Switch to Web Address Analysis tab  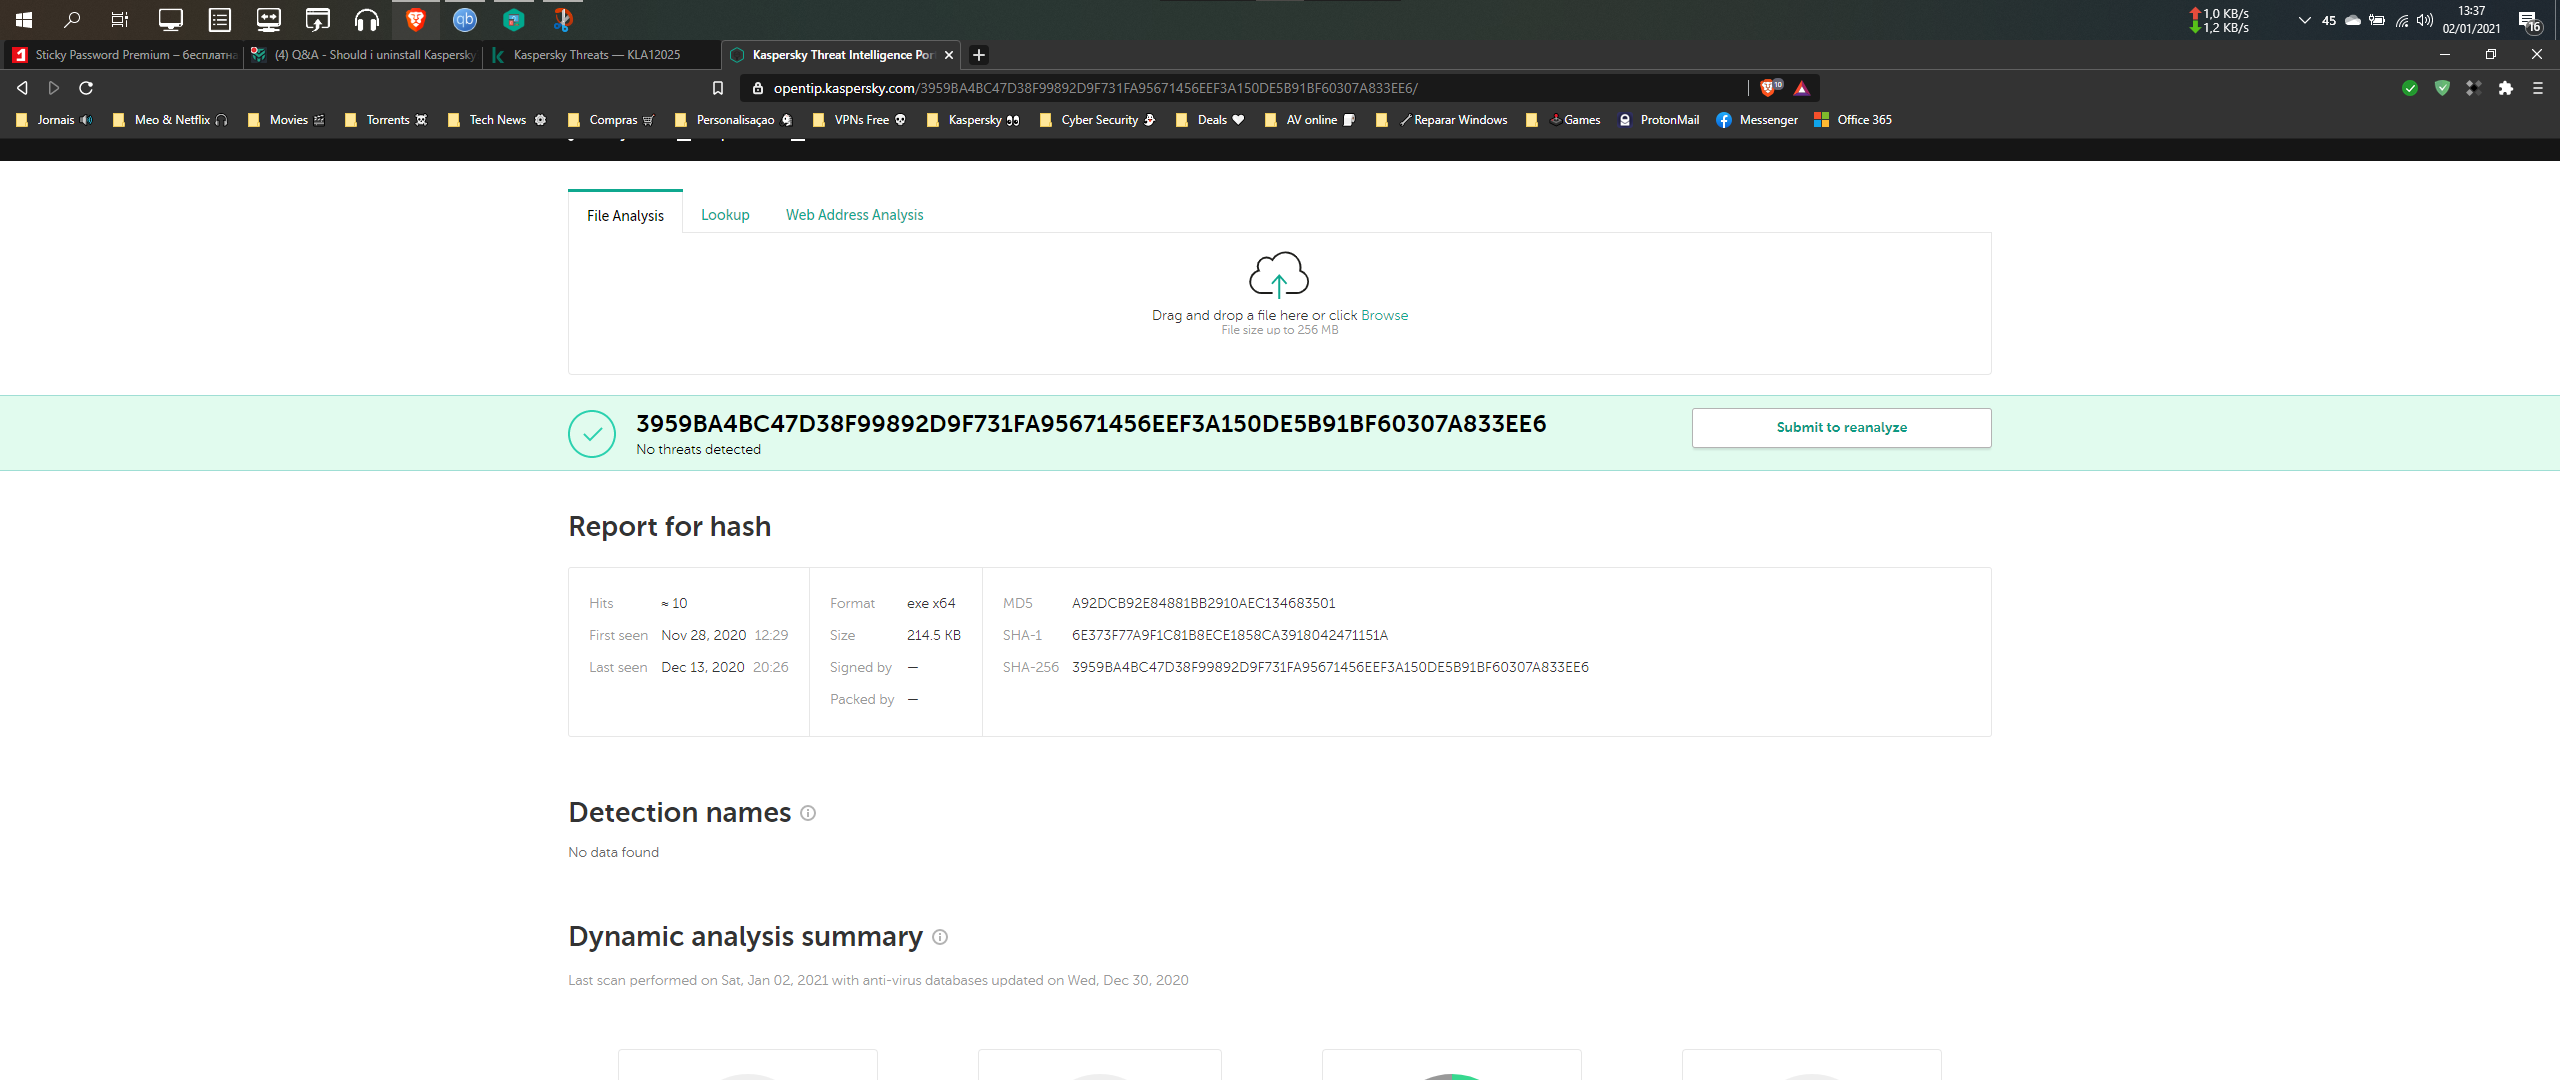point(854,215)
